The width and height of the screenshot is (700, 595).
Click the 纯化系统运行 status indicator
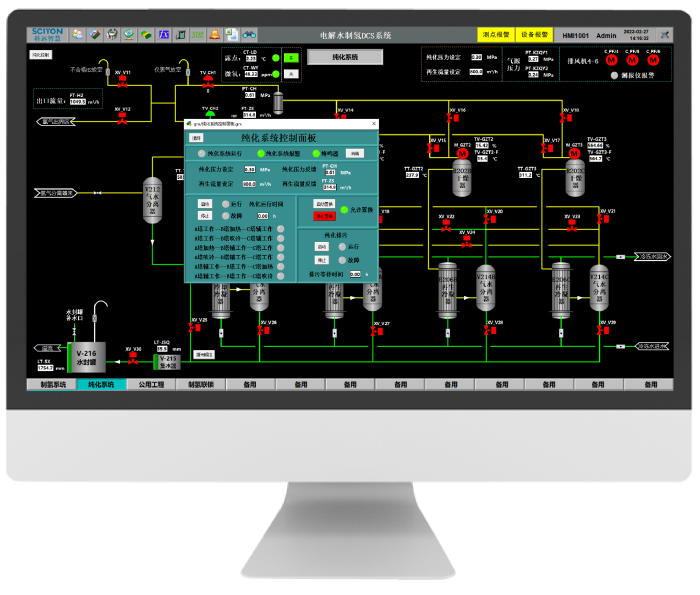[x=203, y=153]
